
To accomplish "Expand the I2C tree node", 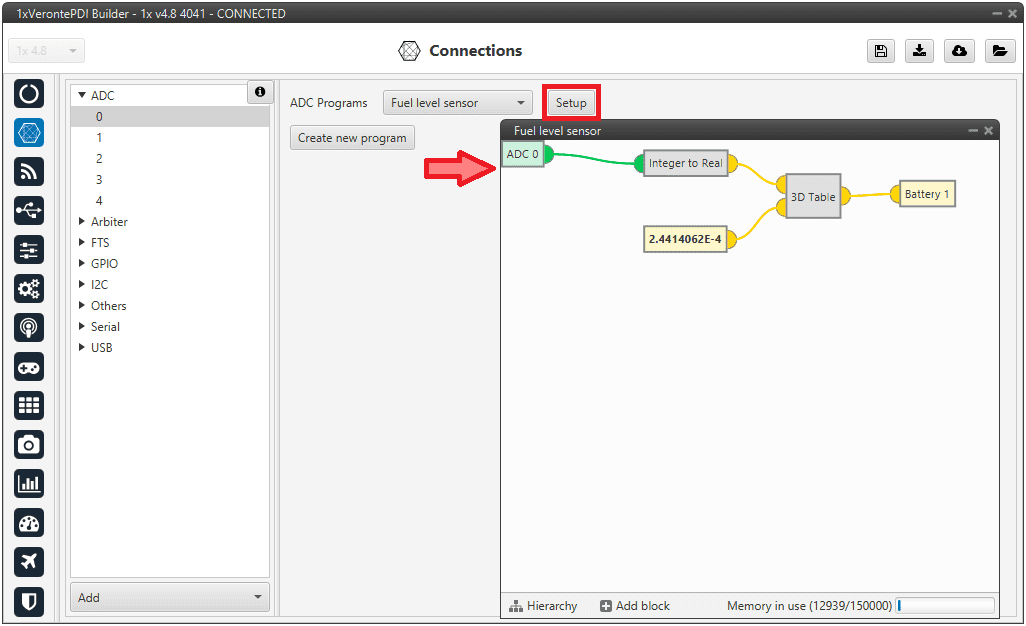I will click(82, 285).
